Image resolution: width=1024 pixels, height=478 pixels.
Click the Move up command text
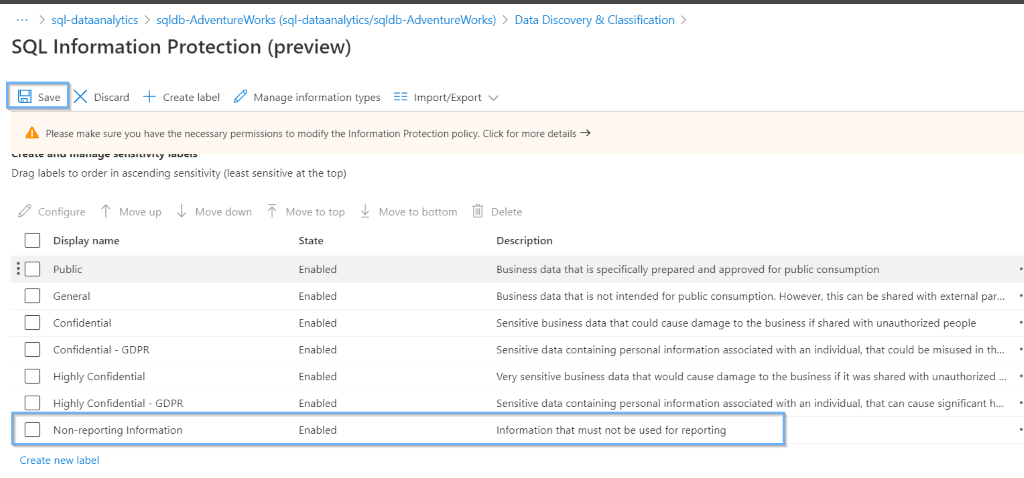click(x=140, y=212)
